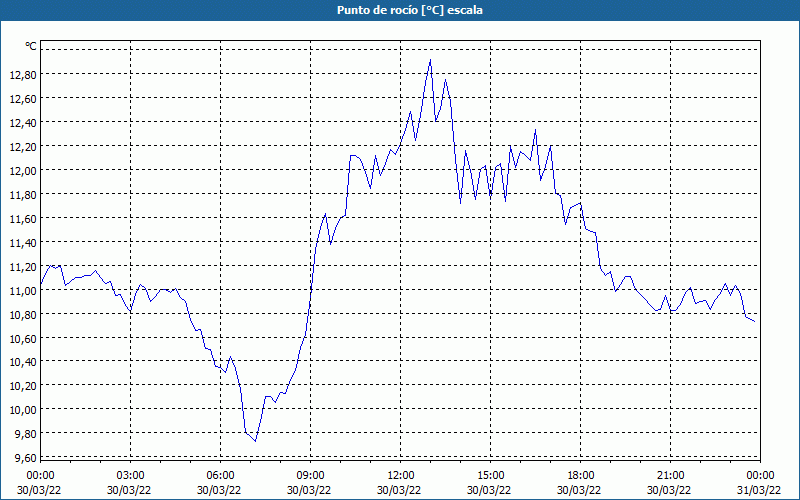Click the 9,60 y-axis label
Viewport: 800px width, 500px height.
point(26,458)
